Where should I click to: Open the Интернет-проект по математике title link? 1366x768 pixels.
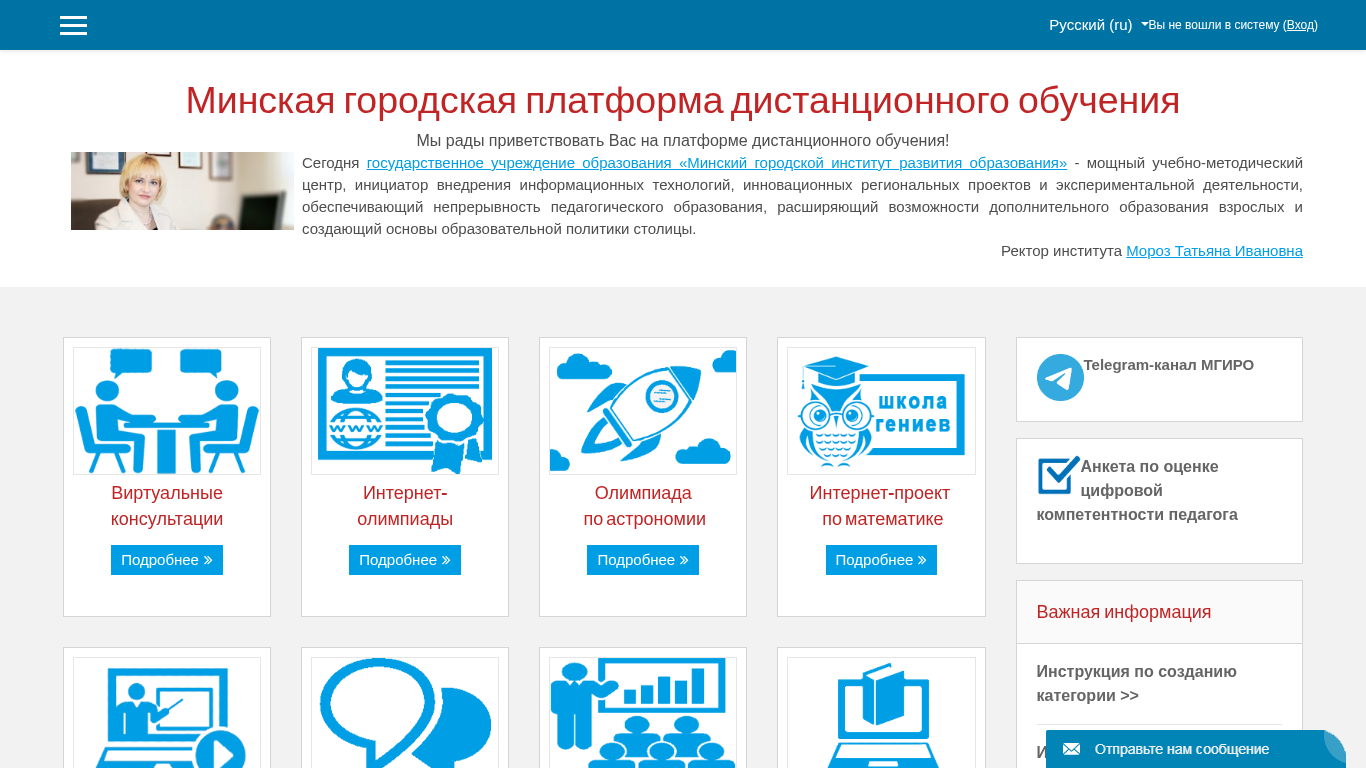880,506
